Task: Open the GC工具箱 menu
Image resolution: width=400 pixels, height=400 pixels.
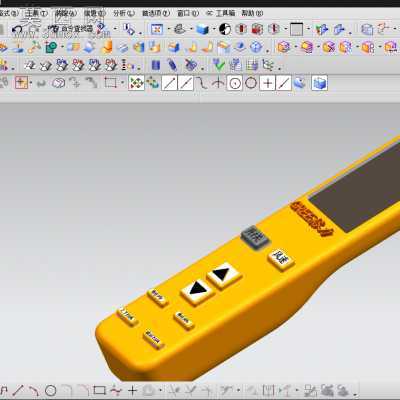Action: (x=220, y=13)
